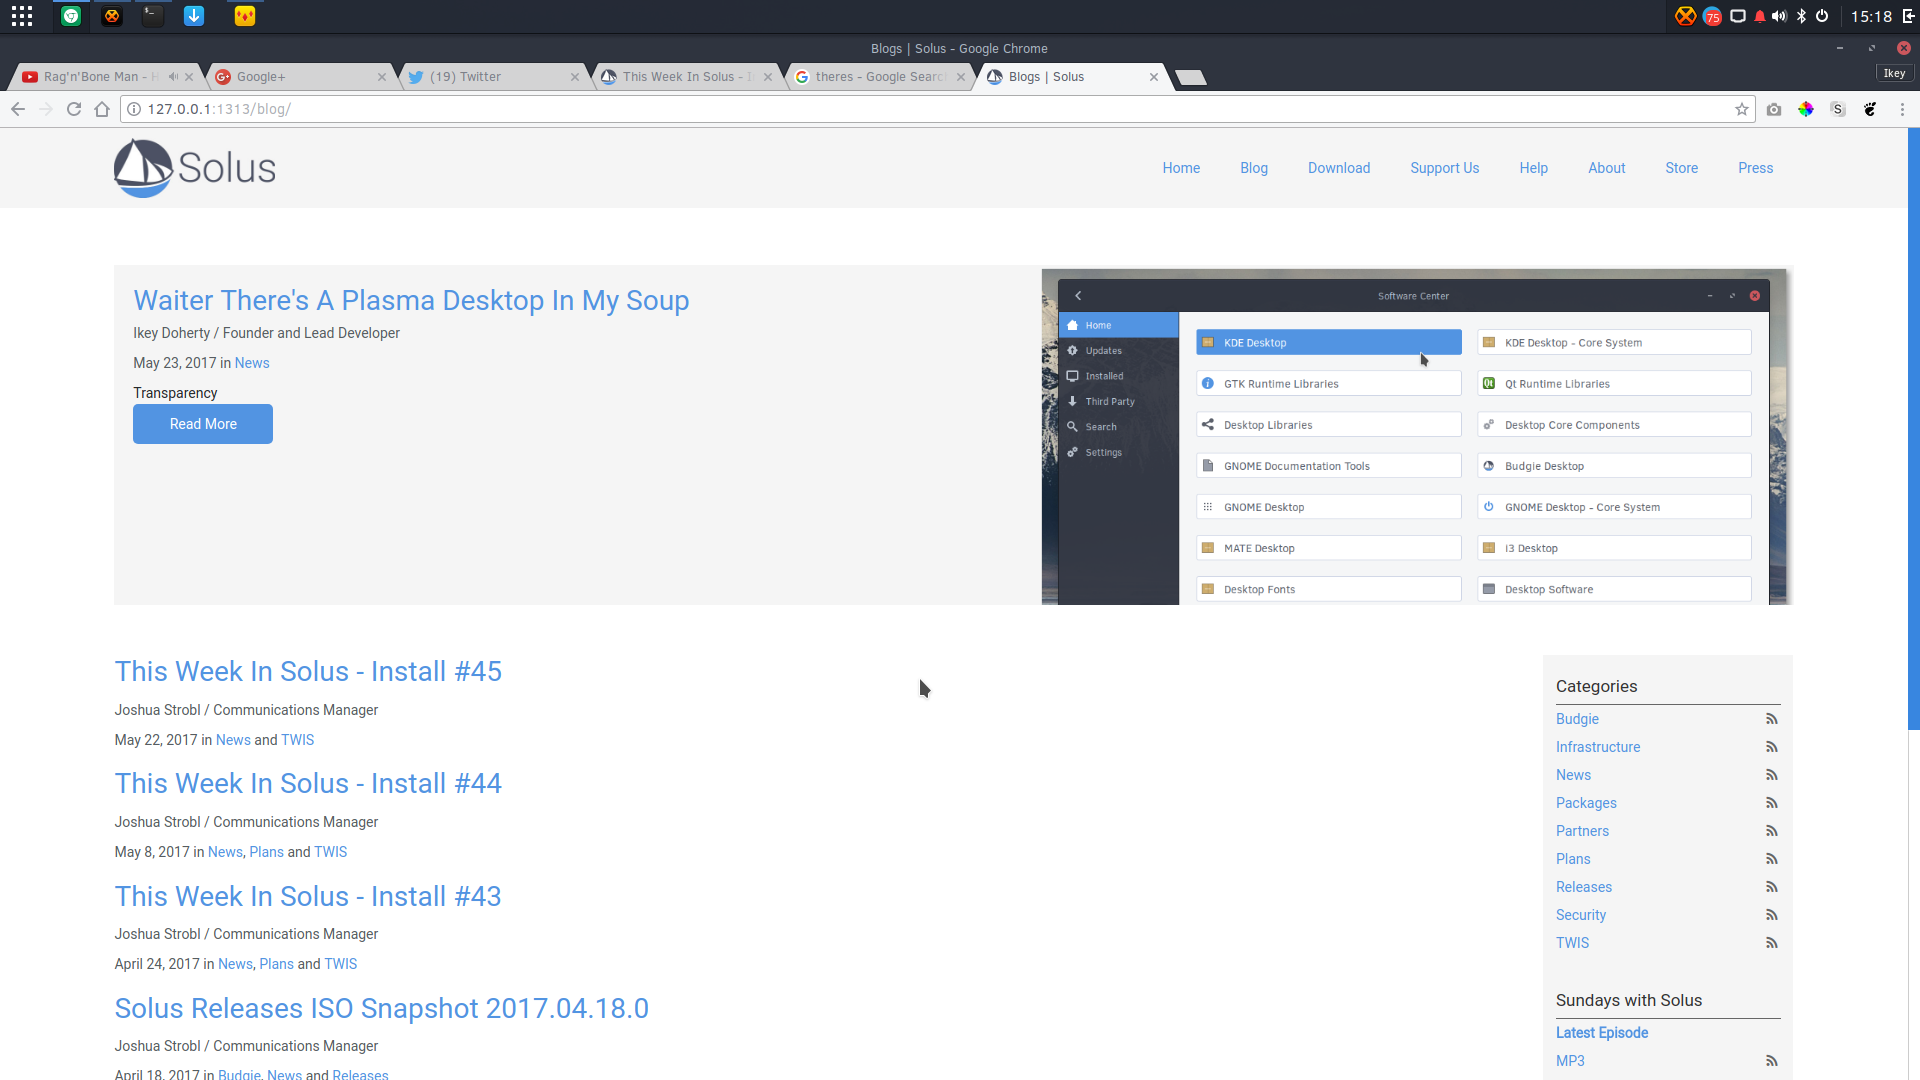Reload the current page

[x=74, y=109]
